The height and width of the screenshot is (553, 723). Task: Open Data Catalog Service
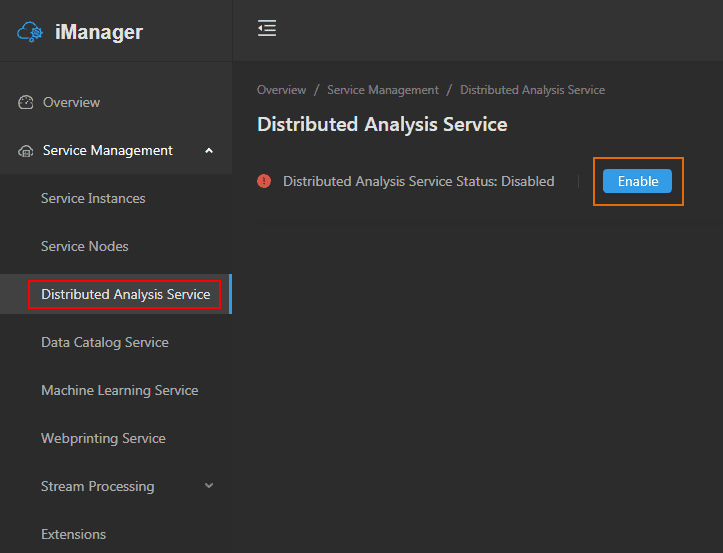[105, 342]
